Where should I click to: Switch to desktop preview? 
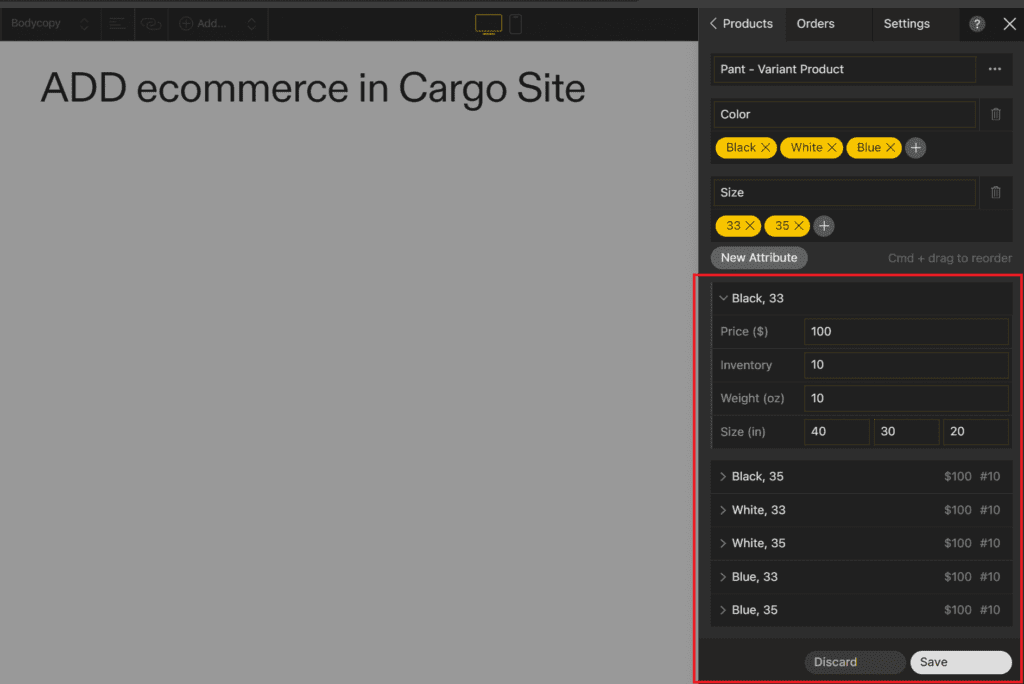click(488, 24)
